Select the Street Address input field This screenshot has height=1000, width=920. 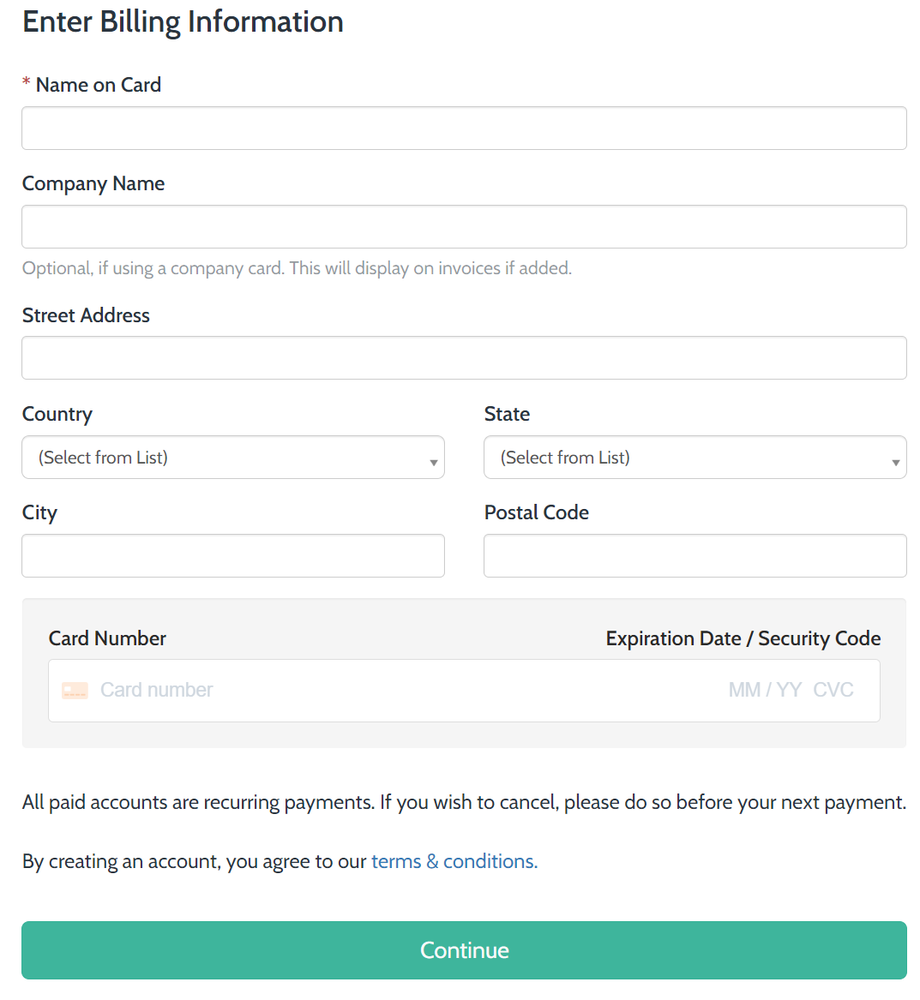(x=464, y=358)
